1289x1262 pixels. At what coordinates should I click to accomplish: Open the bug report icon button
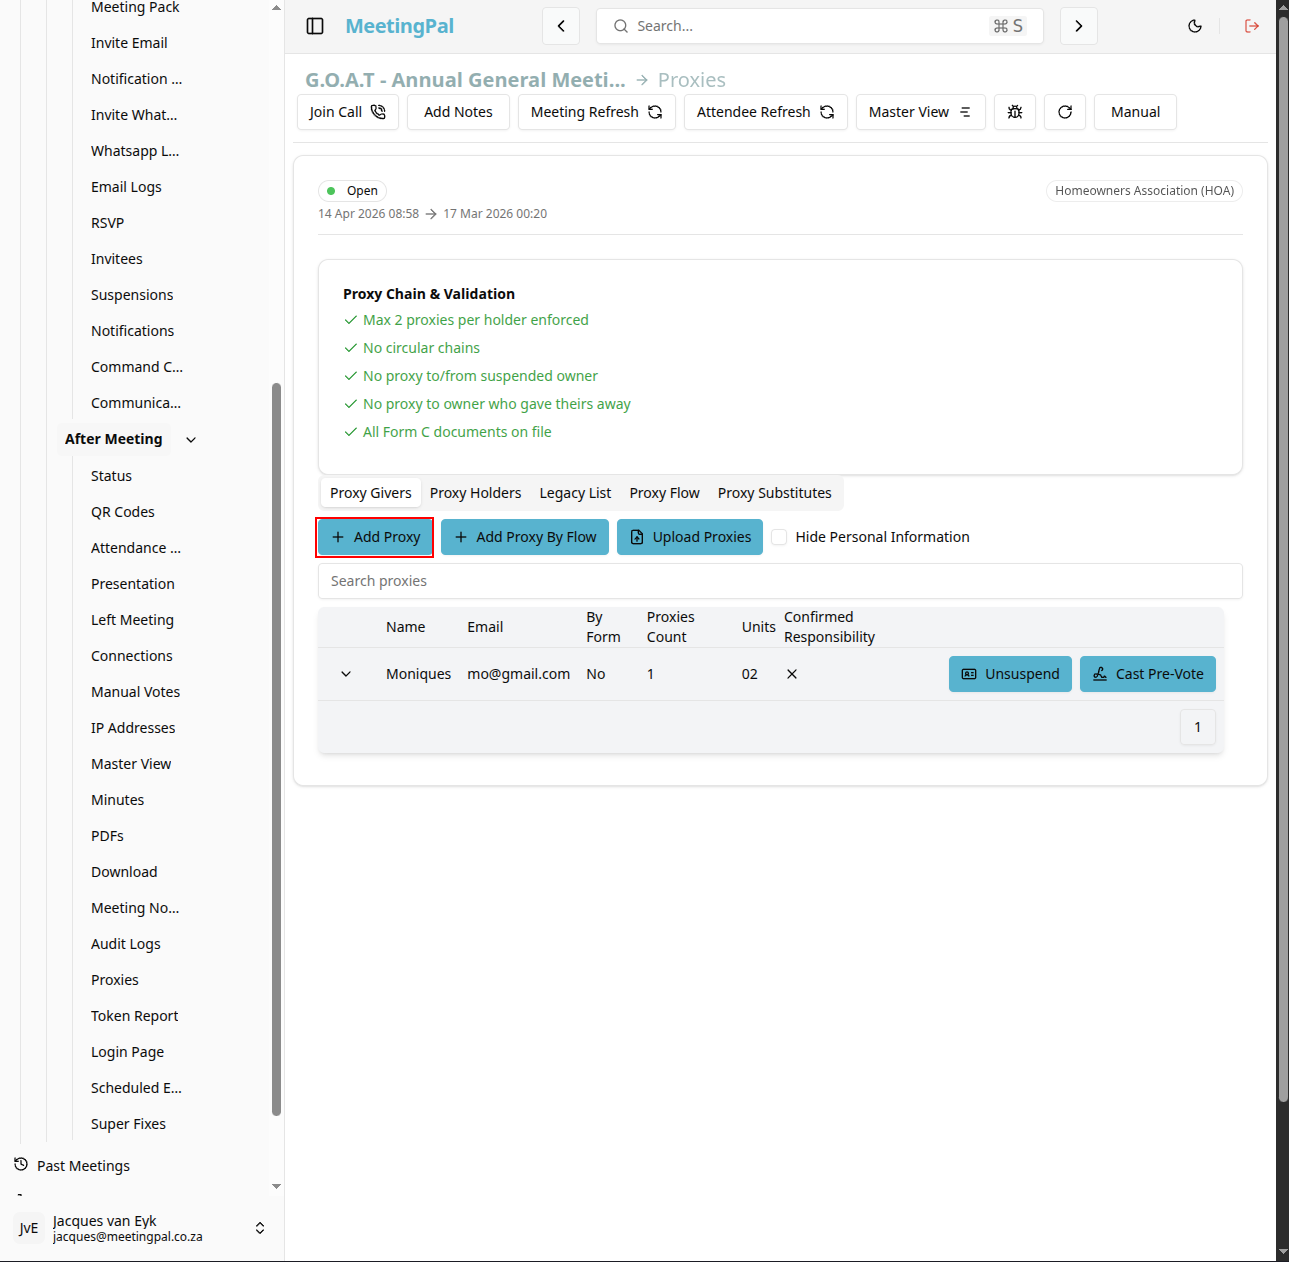tap(1015, 112)
